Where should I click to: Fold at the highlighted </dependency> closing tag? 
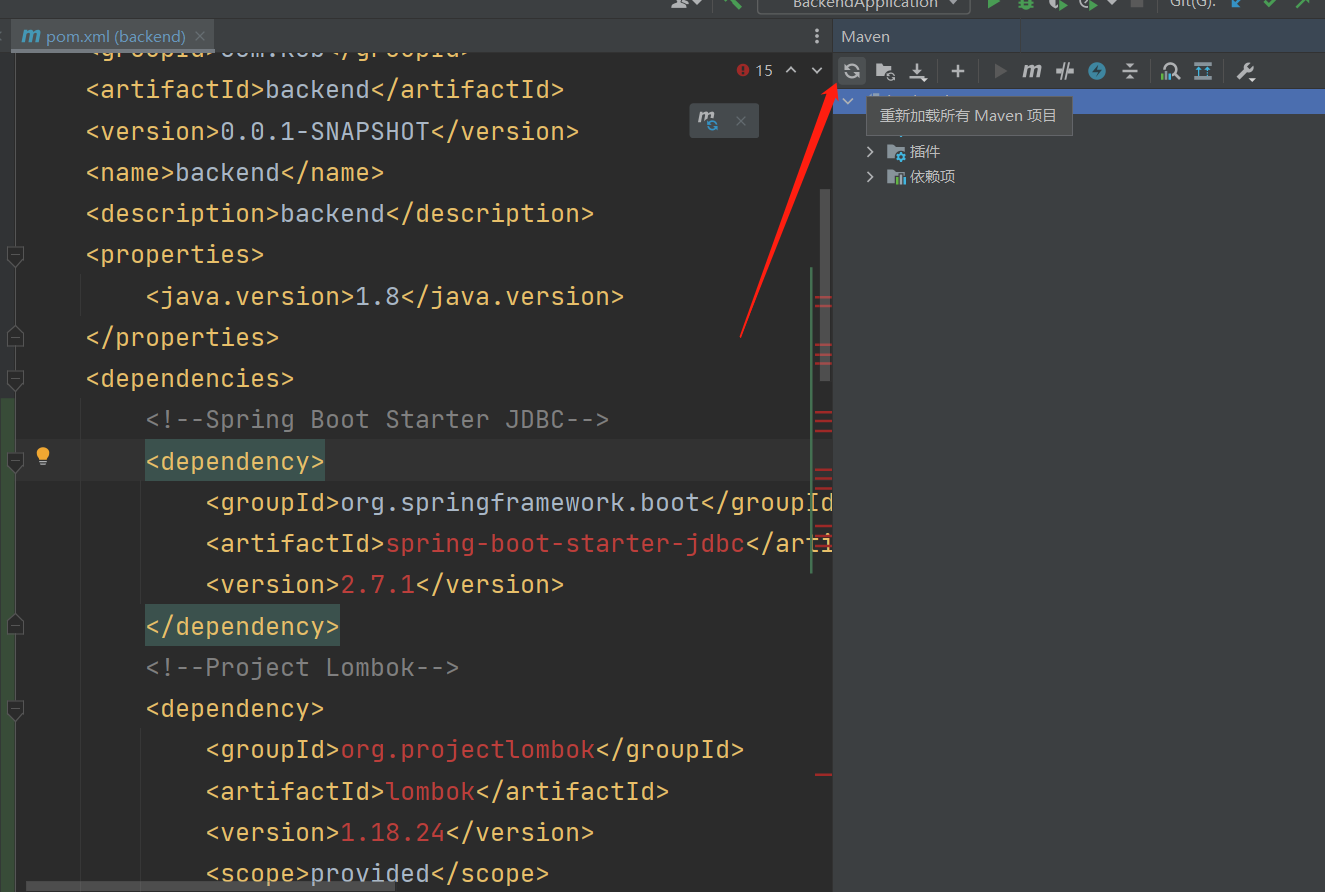coord(15,626)
